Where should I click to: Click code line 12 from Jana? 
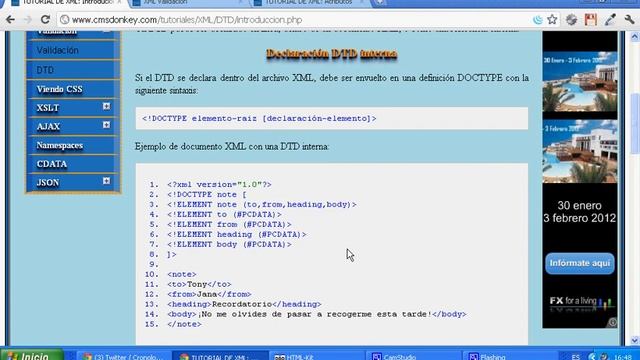209,294
